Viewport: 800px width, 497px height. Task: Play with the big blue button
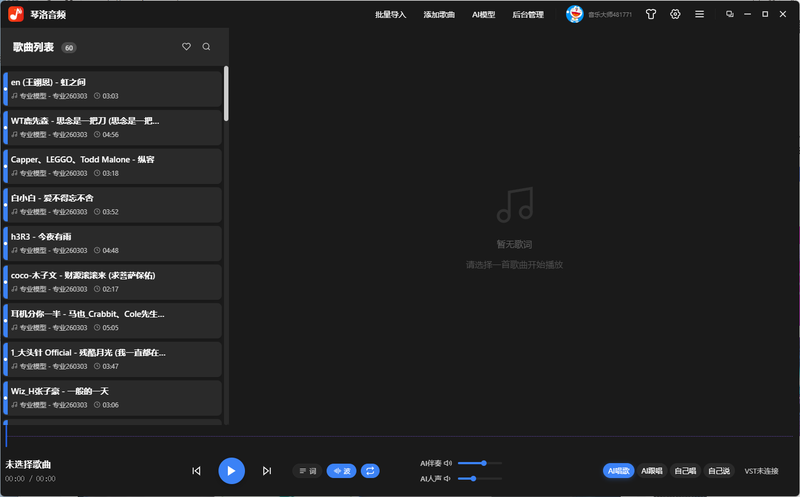(x=232, y=470)
